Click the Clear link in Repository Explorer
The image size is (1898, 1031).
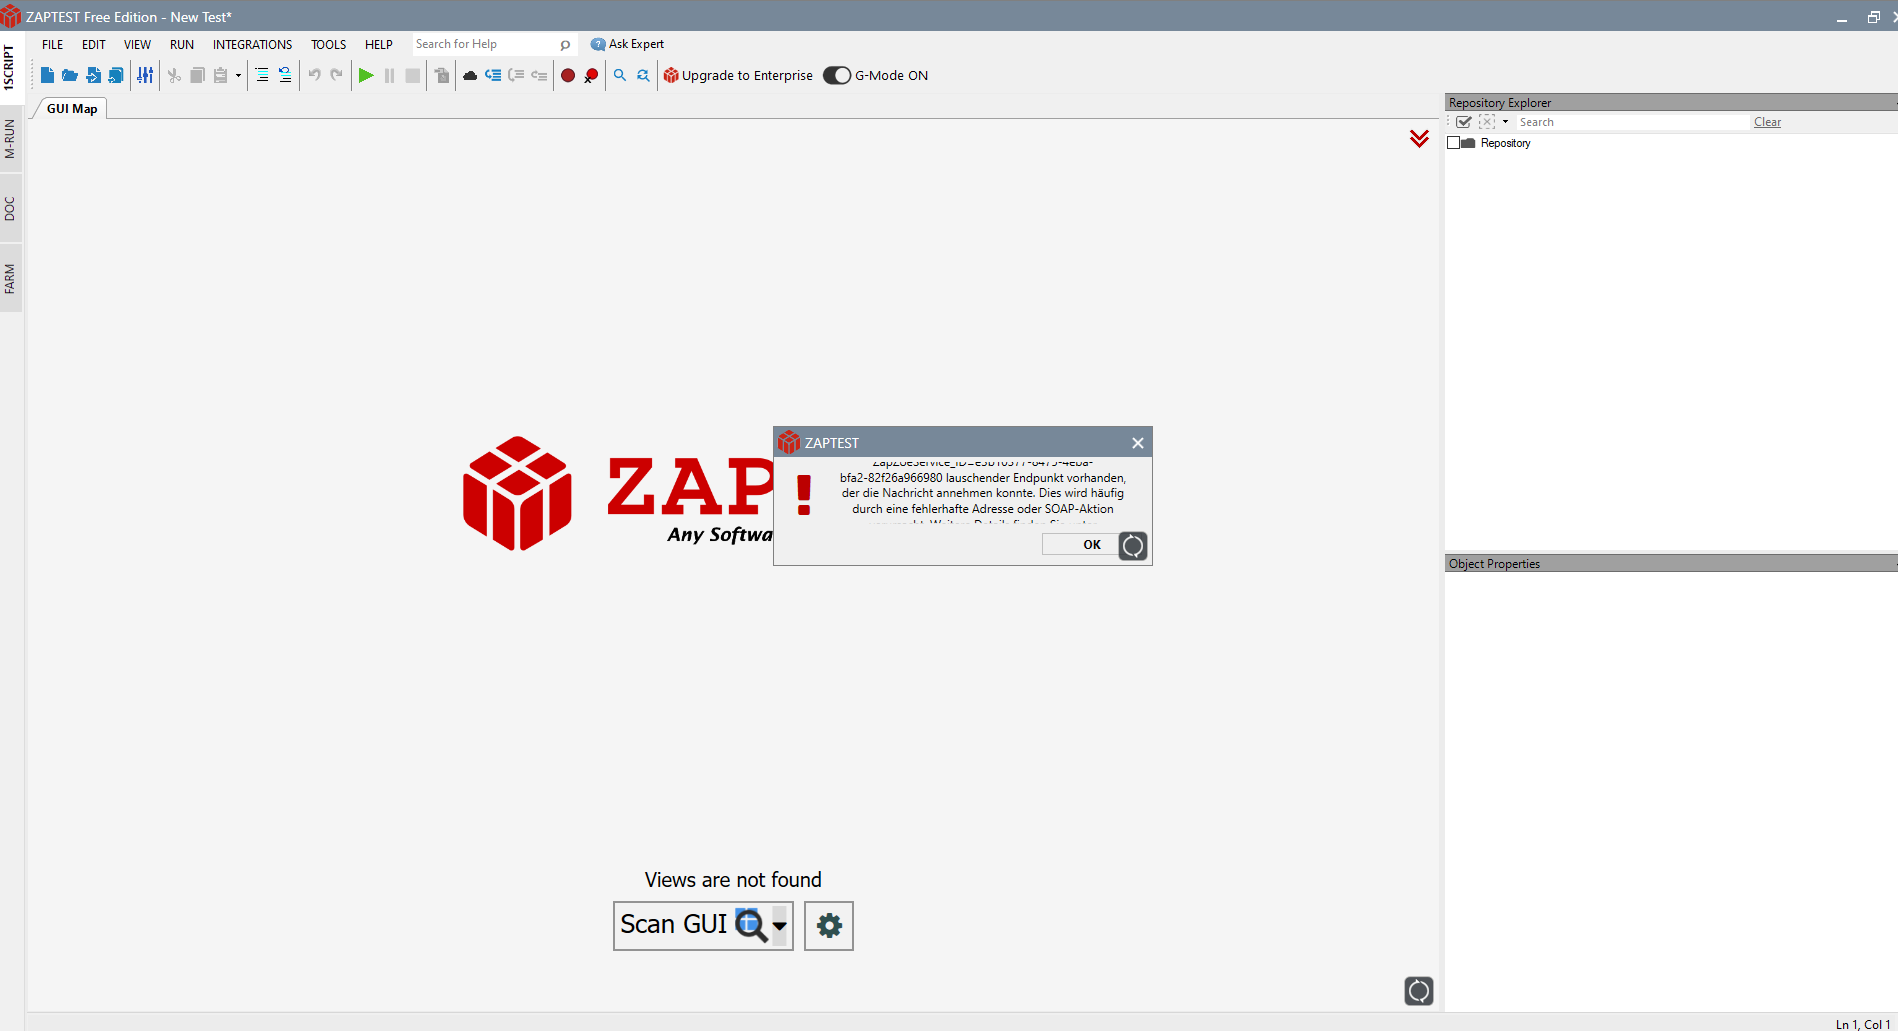[x=1767, y=122]
